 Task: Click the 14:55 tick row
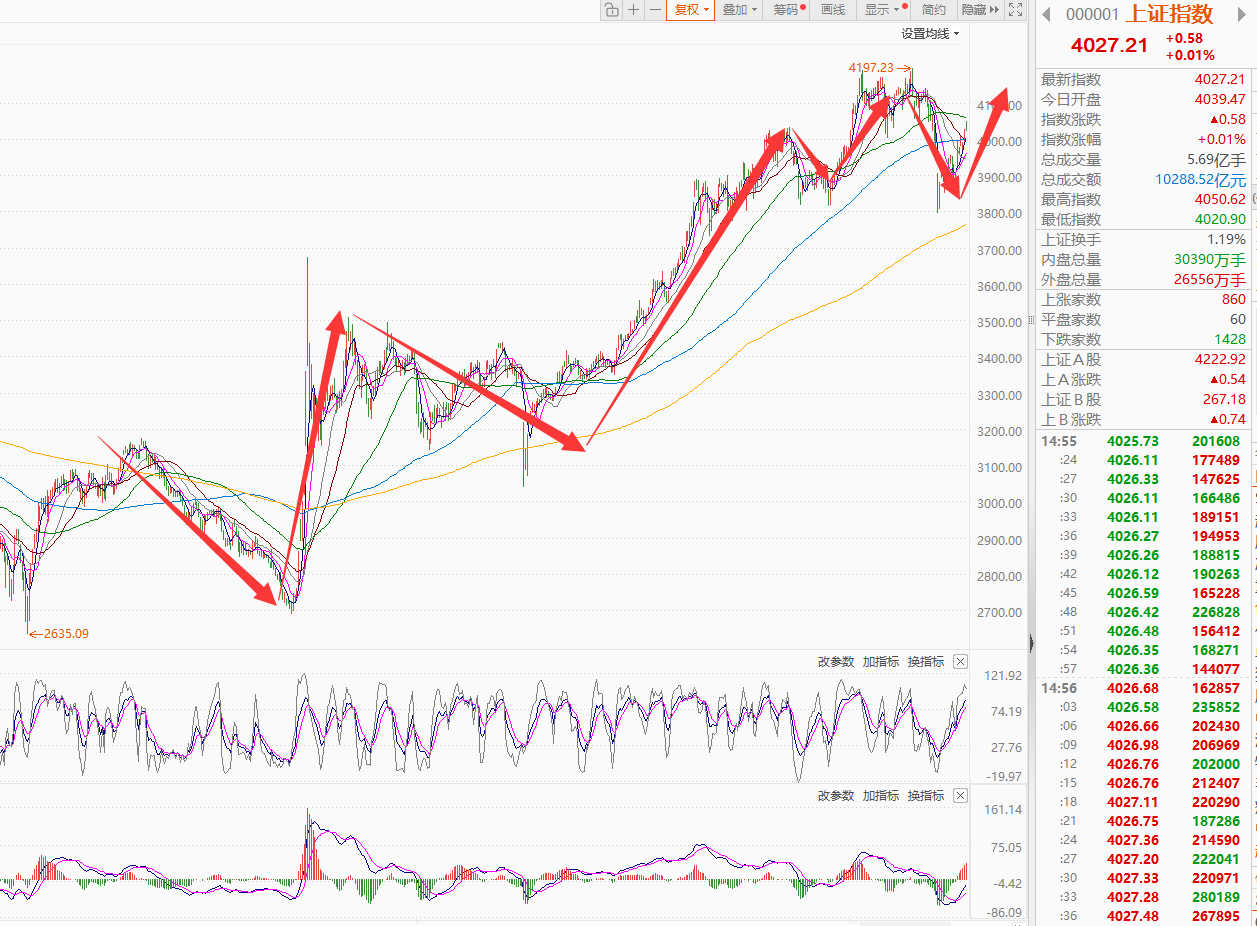pyautogui.click(x=1144, y=441)
